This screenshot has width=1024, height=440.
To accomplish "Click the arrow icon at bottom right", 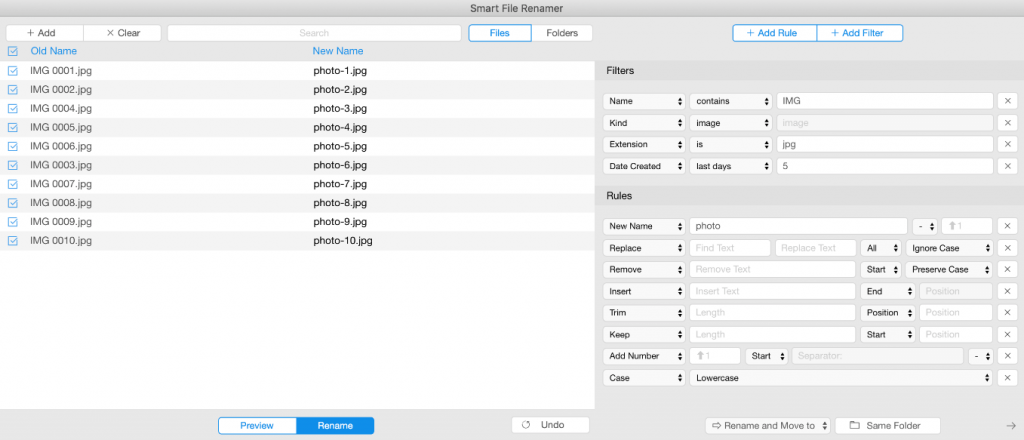I will click(1011, 424).
